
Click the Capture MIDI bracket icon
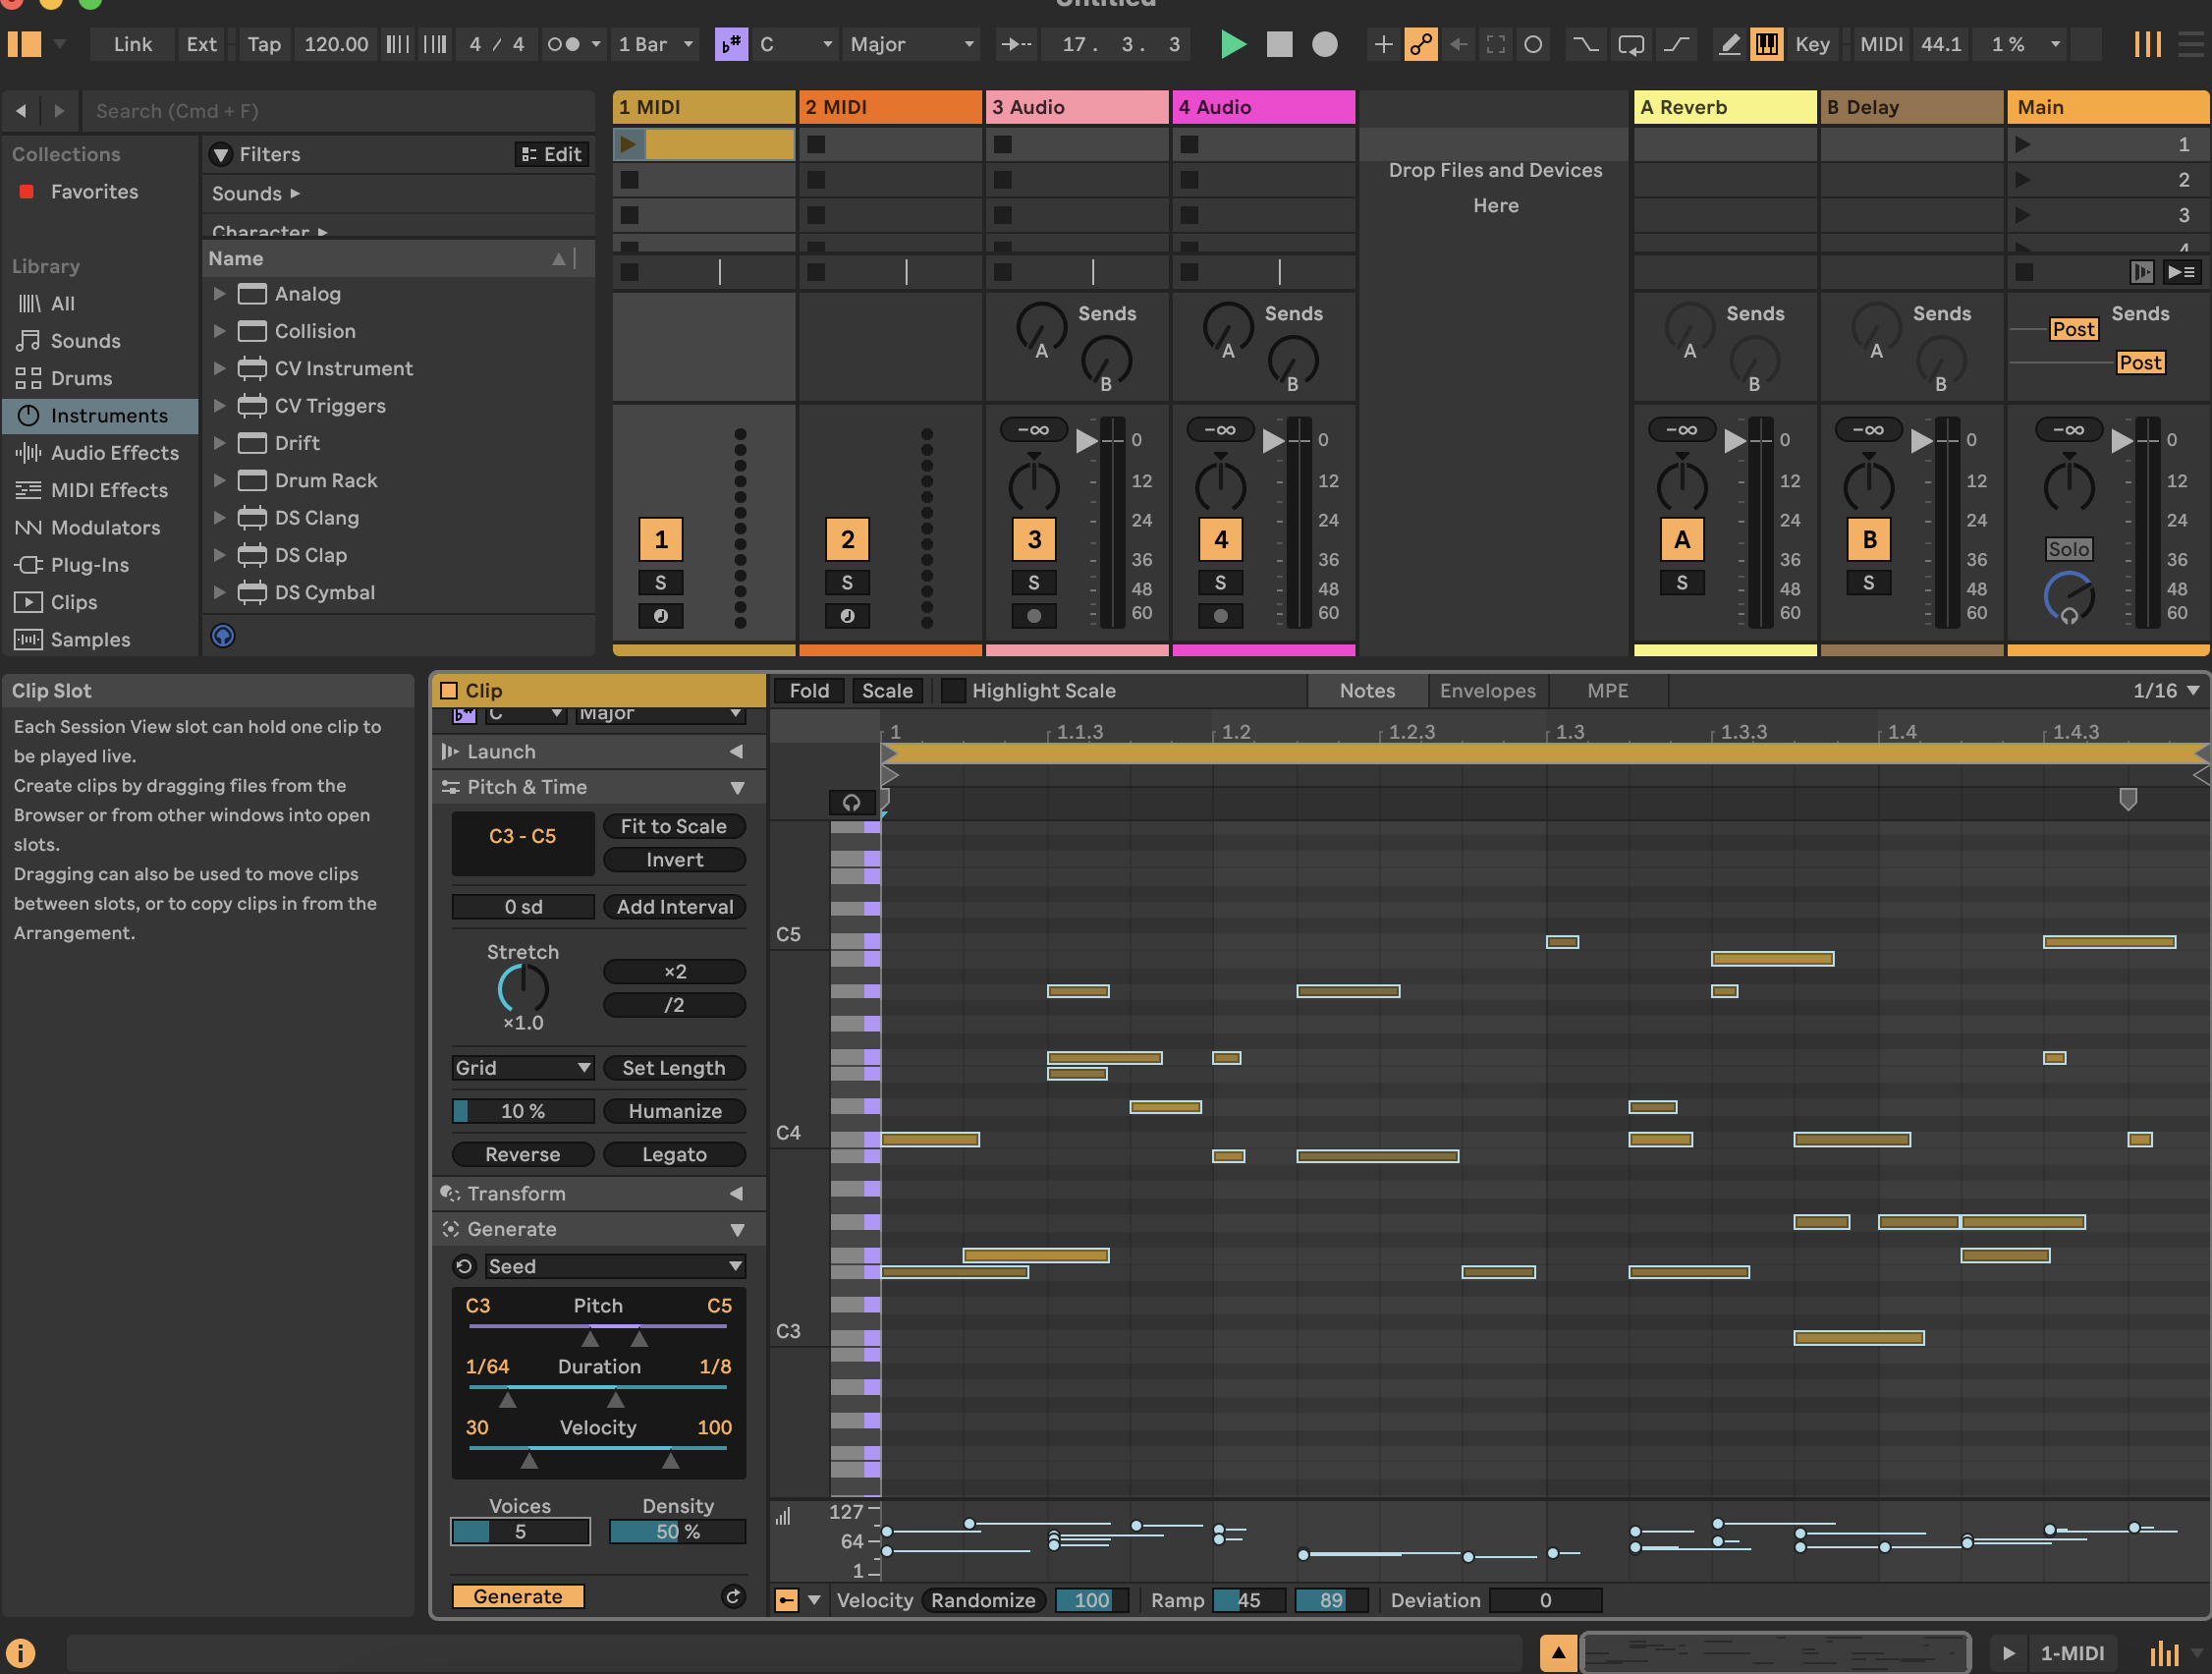pyautogui.click(x=1495, y=44)
